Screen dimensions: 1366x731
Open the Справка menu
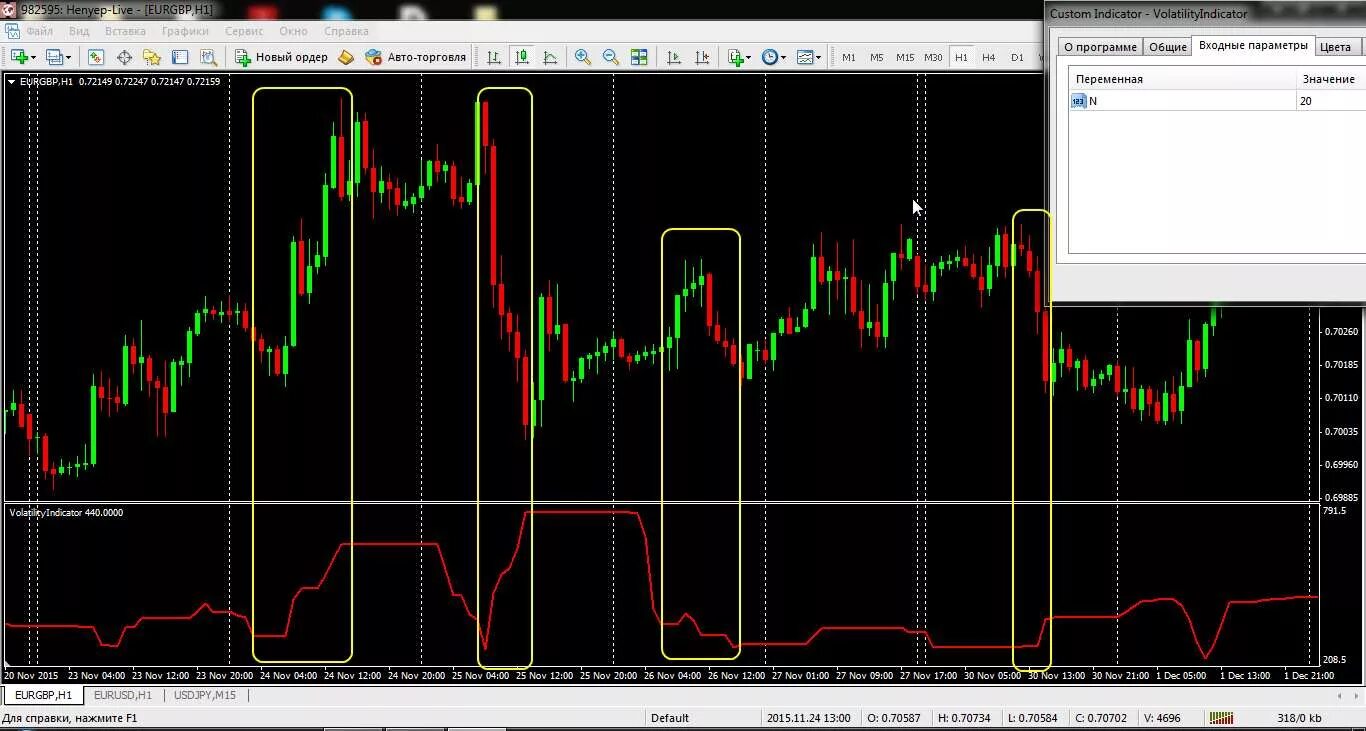tap(346, 31)
